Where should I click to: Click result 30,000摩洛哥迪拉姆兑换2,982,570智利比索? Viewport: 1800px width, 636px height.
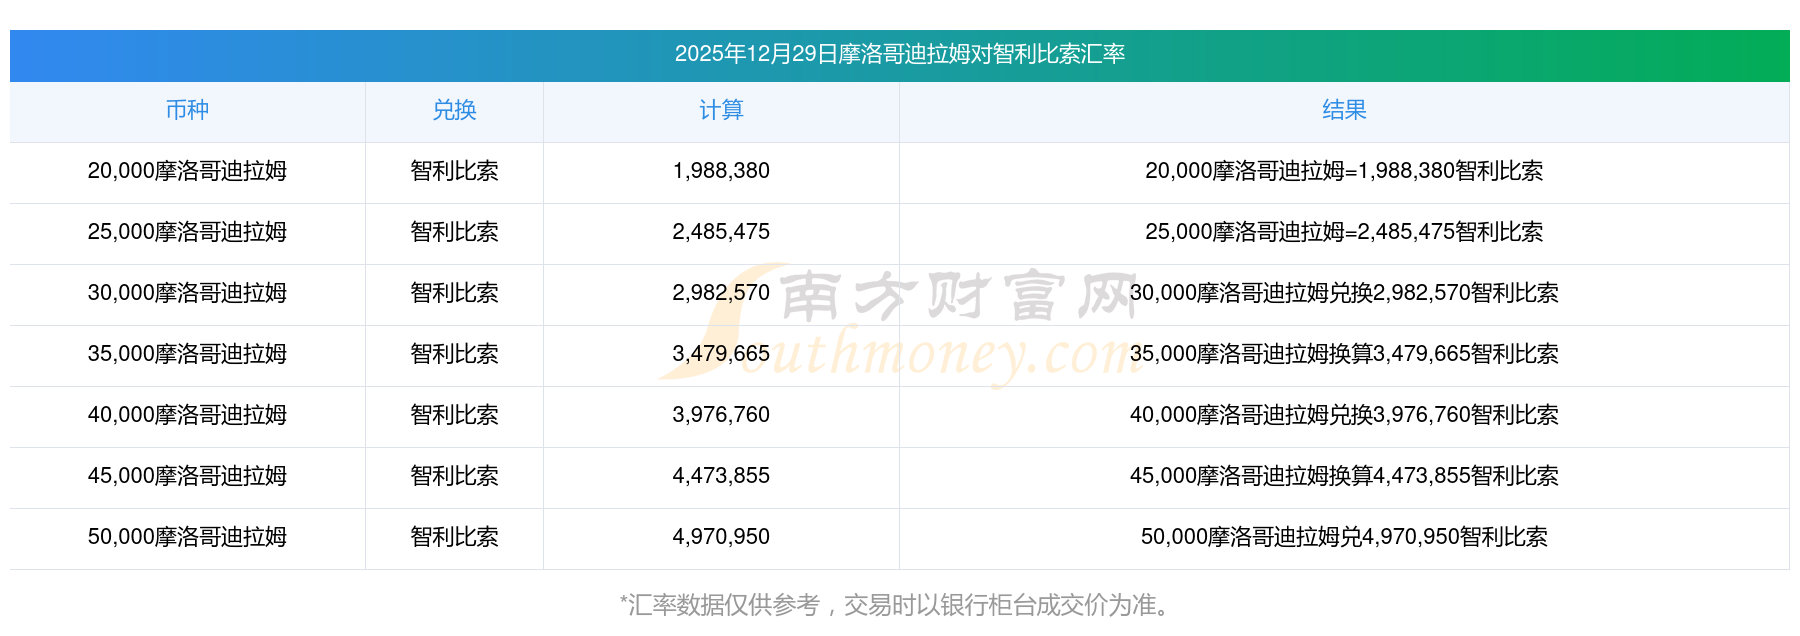tap(1344, 293)
